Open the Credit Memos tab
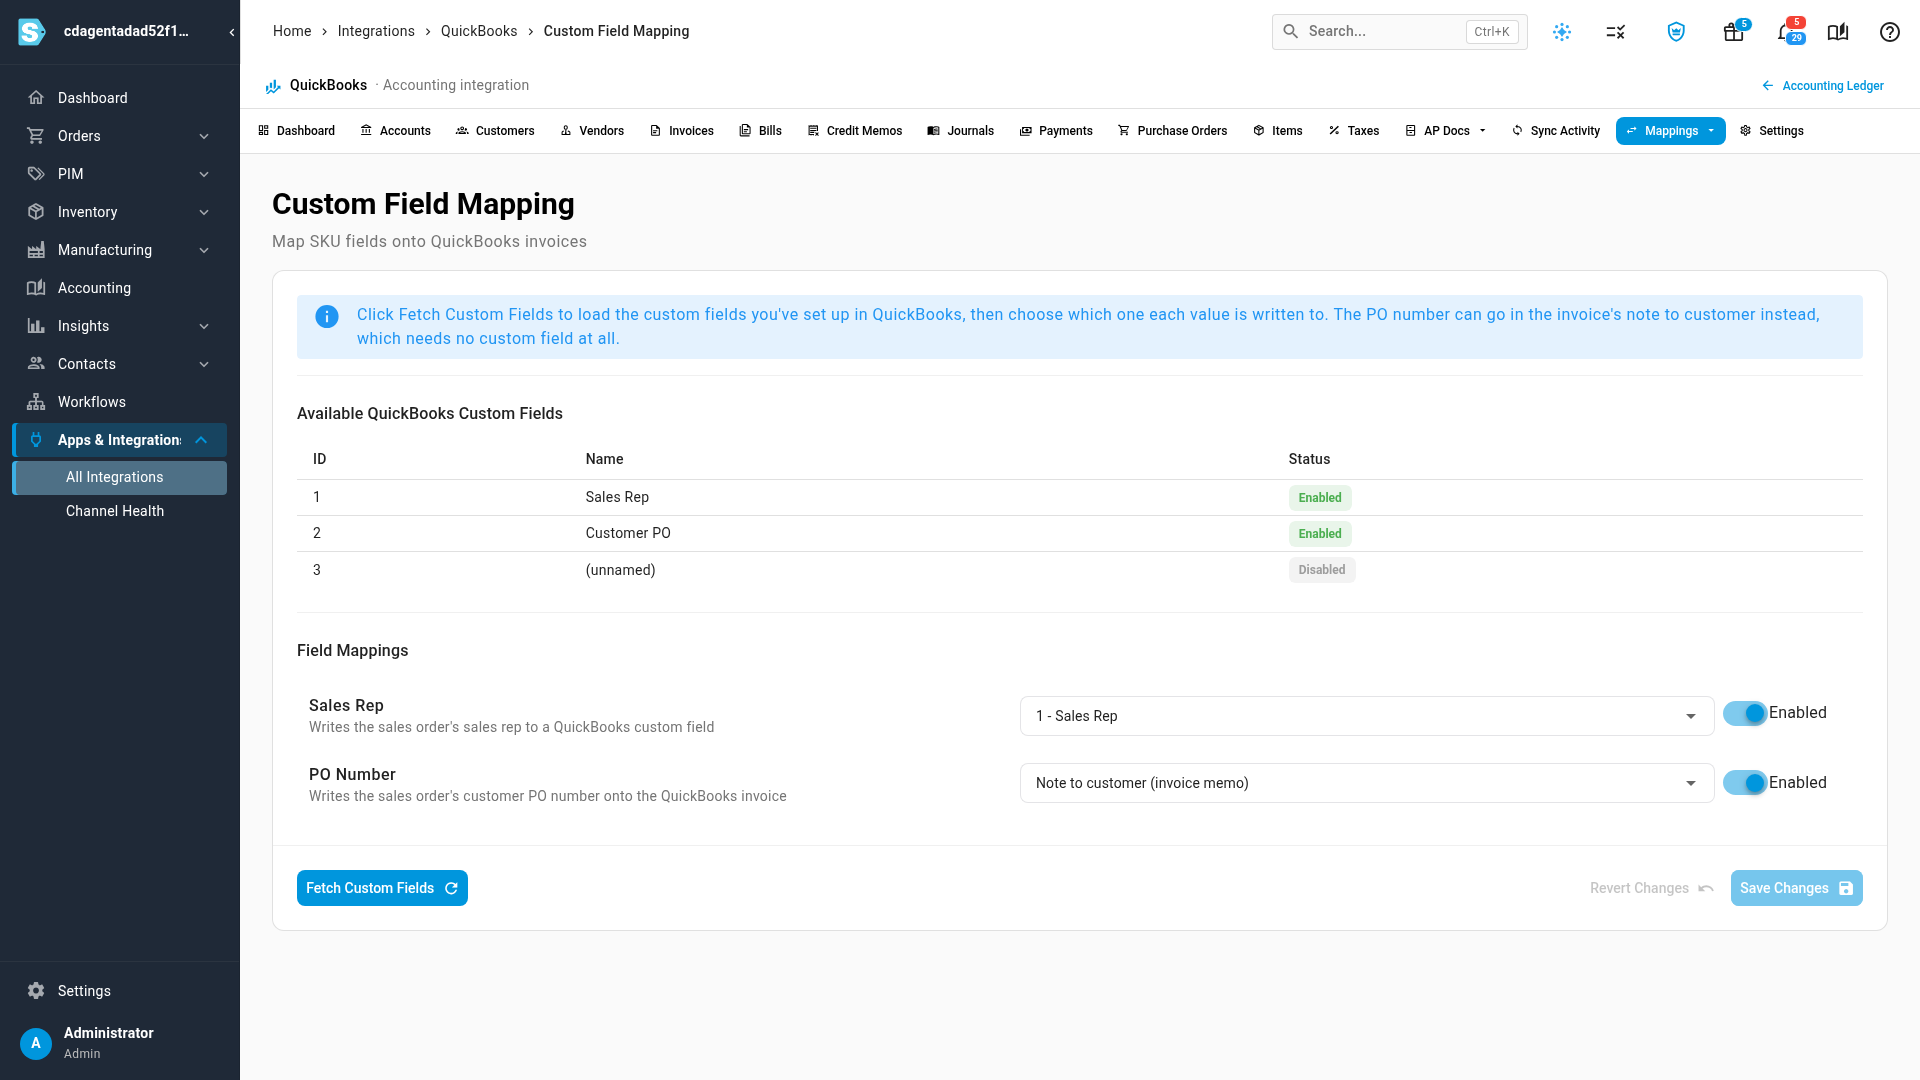1920x1080 pixels. click(x=855, y=131)
